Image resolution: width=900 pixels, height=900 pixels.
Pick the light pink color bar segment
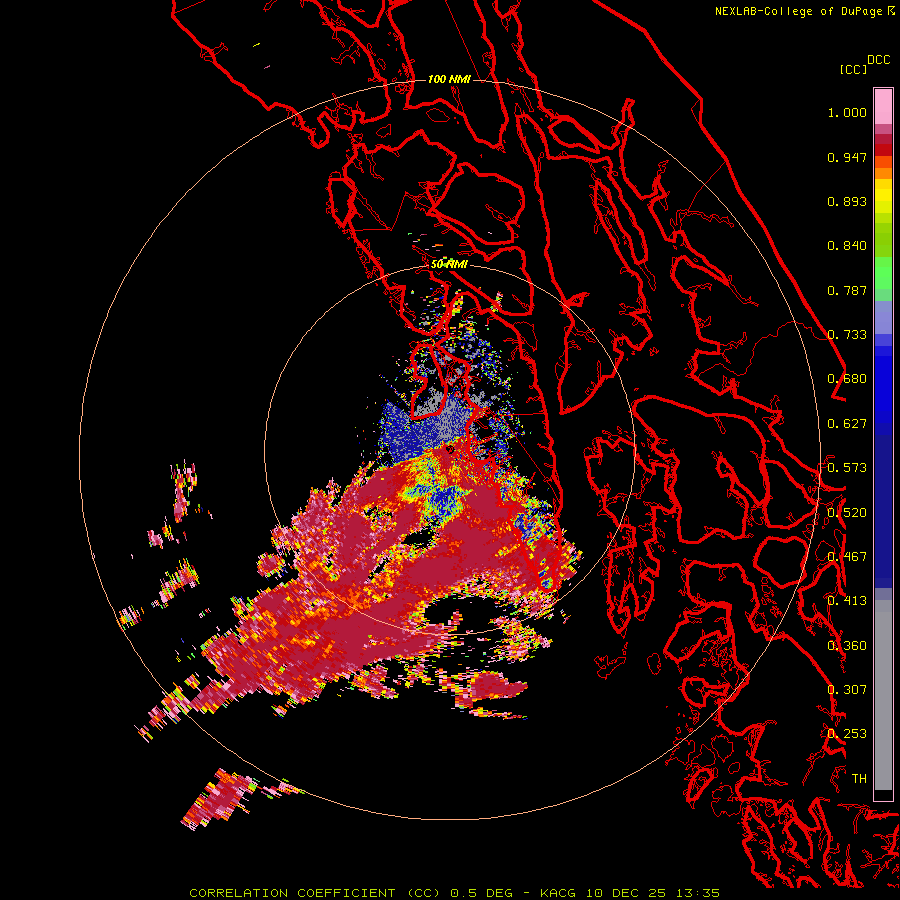pyautogui.click(x=883, y=107)
